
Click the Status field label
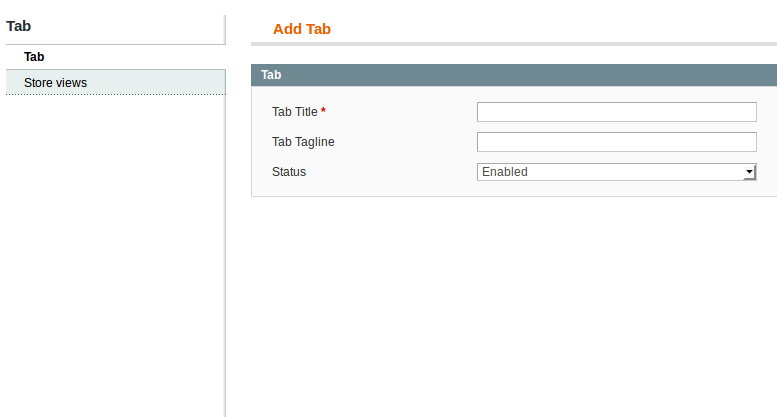tap(289, 172)
